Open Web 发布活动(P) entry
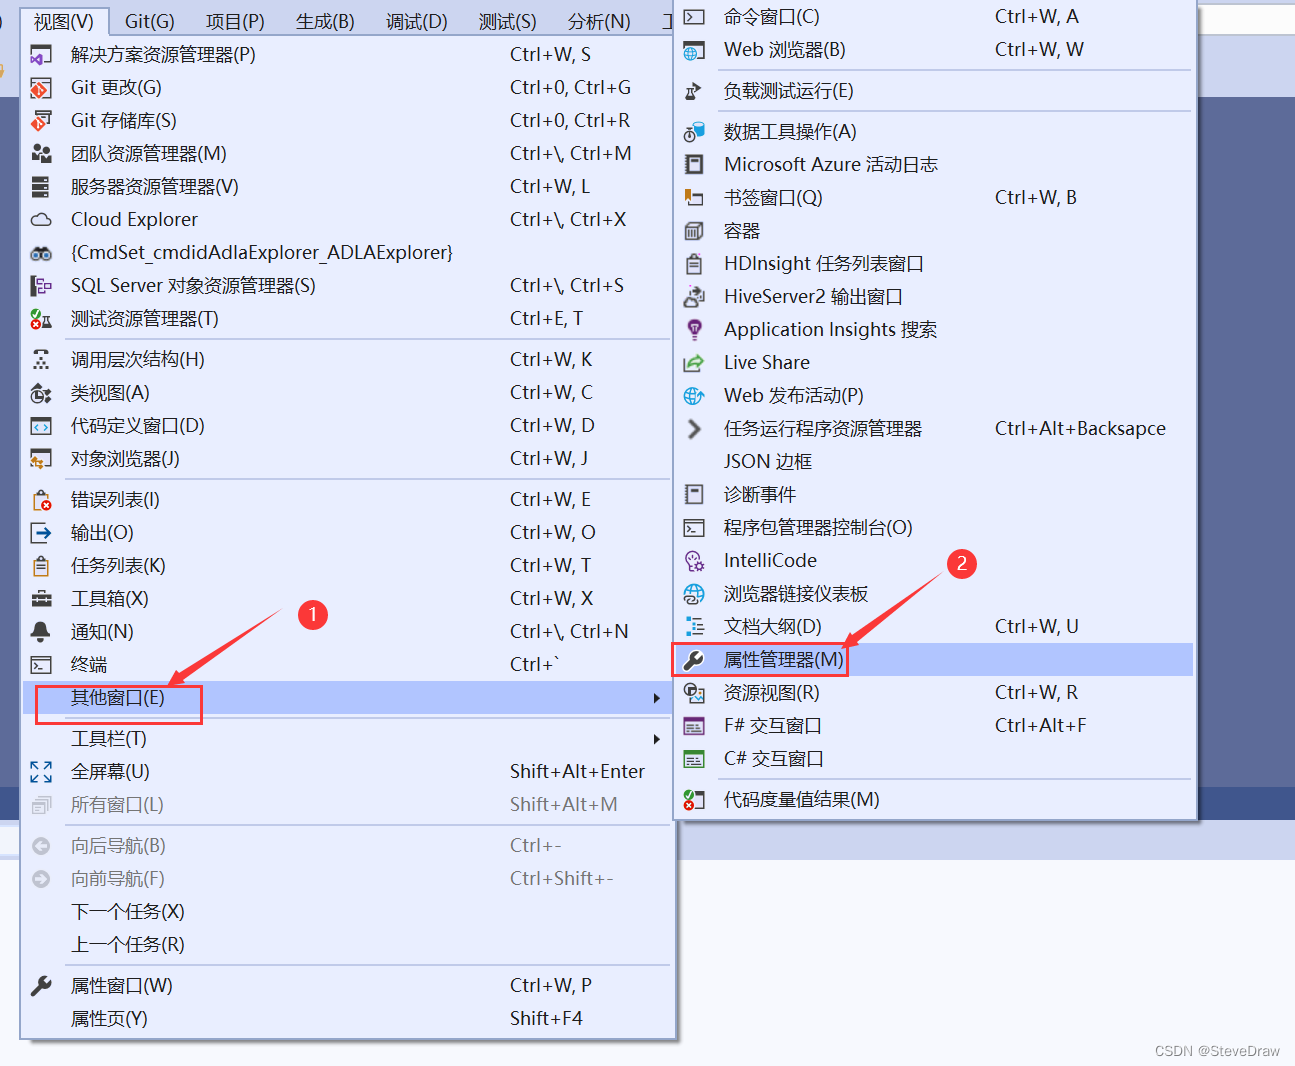The image size is (1295, 1066). pos(935,396)
